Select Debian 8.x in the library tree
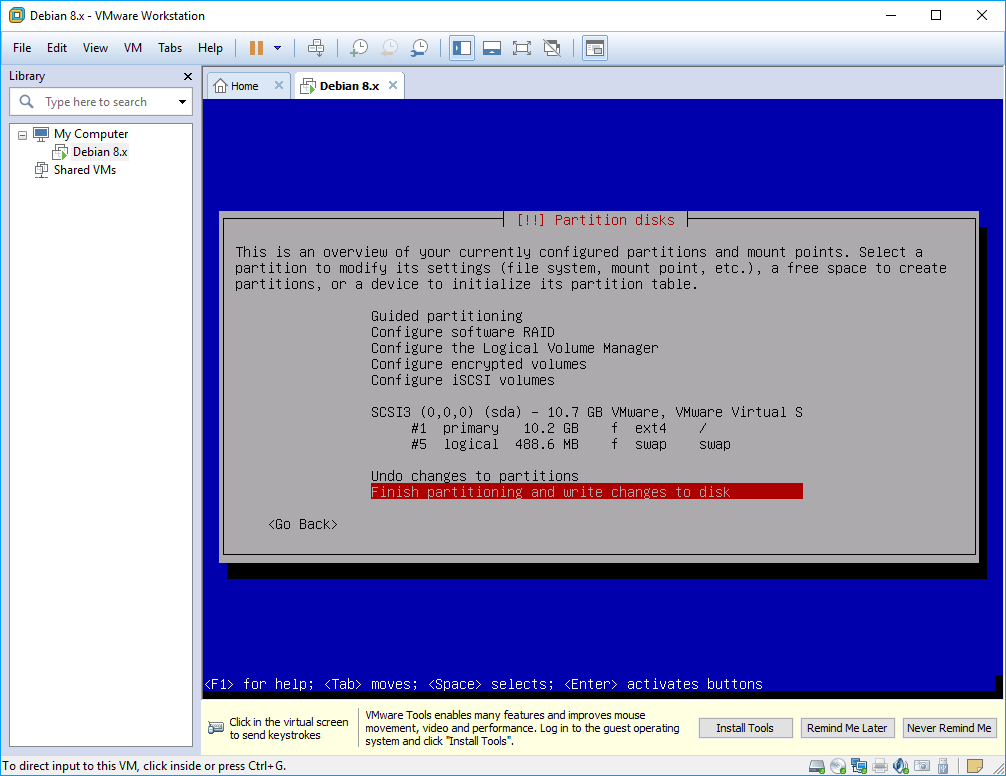The height and width of the screenshot is (776, 1006). 99,152
